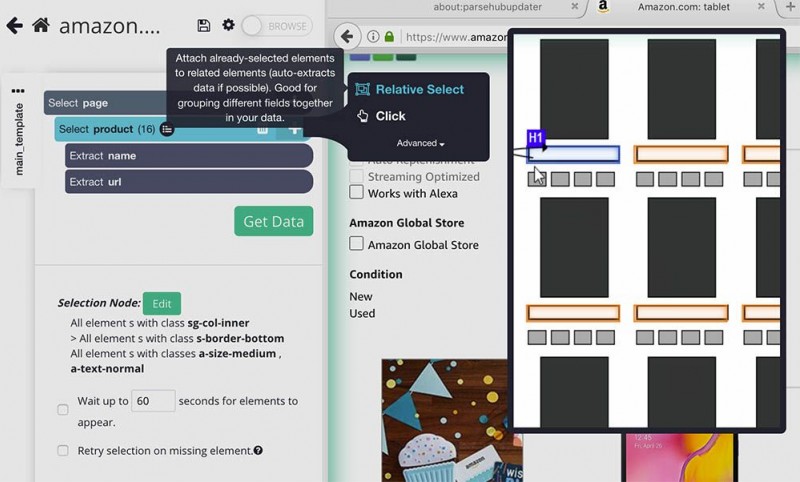The image size is (800, 482).
Task: Enable the 'Wait up to' seconds checkbox
Action: coord(63,410)
